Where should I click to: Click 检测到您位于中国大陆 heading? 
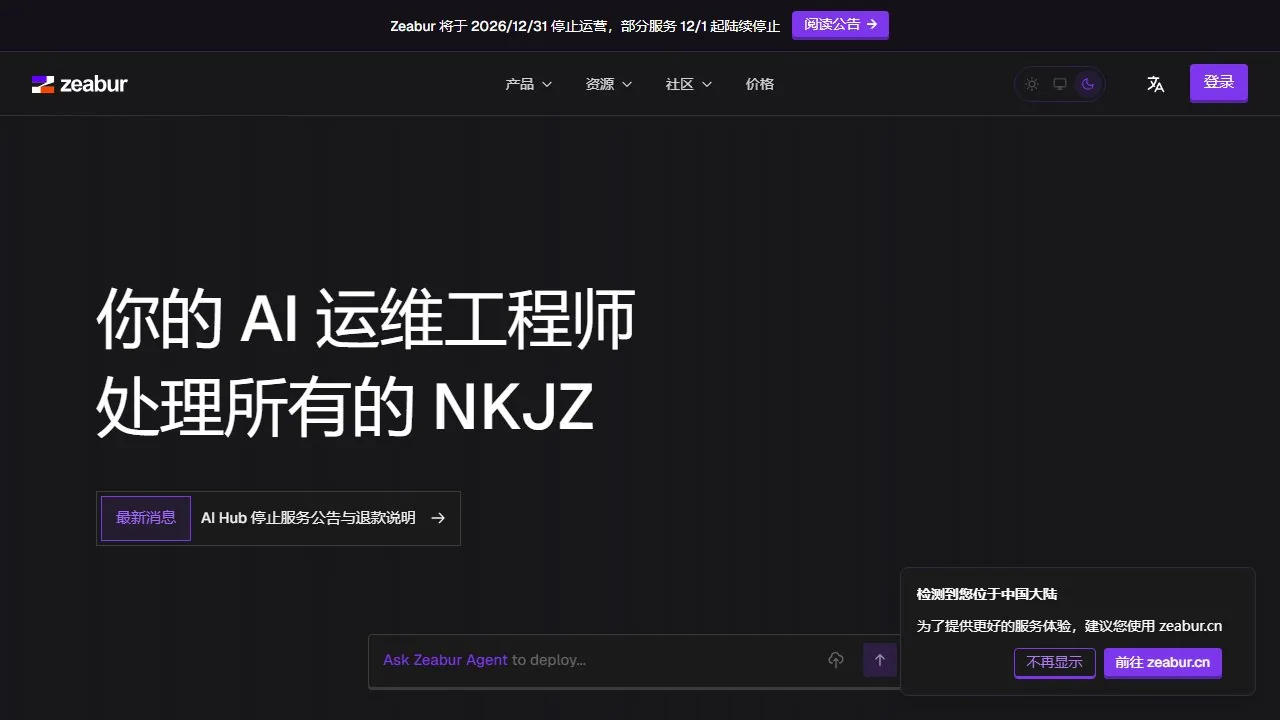click(987, 594)
